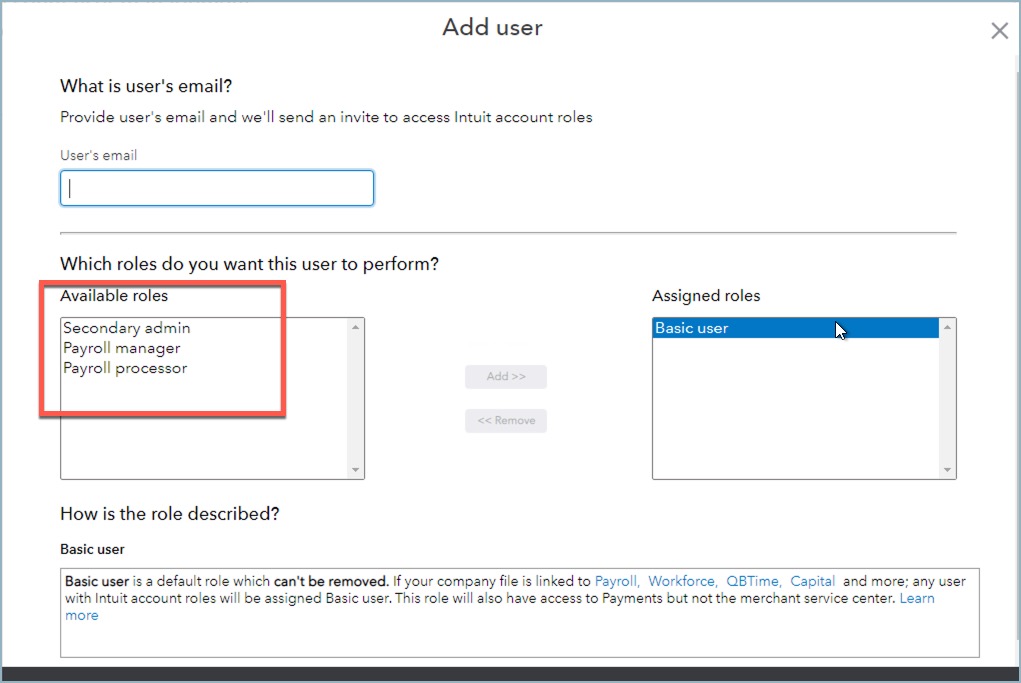Select the Secondary admin role
This screenshot has width=1021, height=683.
126,327
